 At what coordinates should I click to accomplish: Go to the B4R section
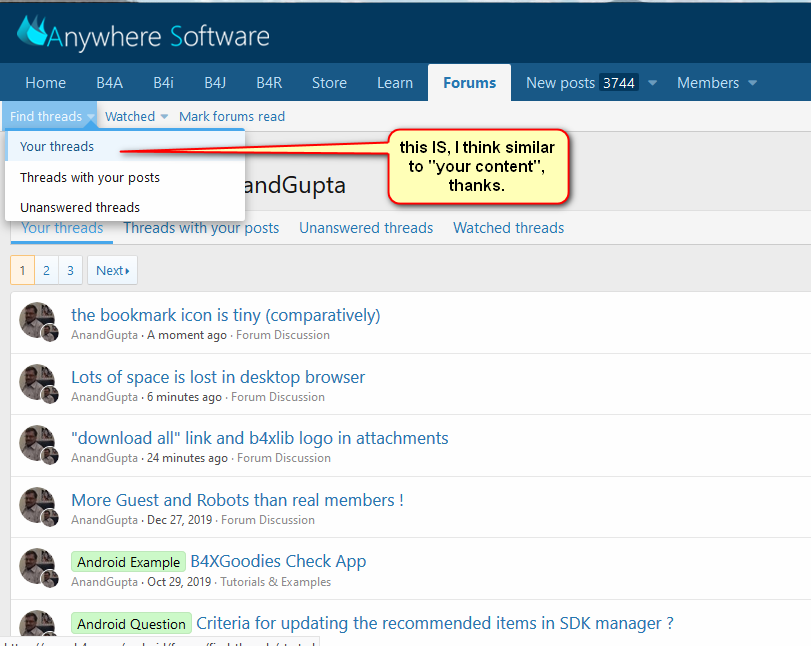(x=269, y=83)
